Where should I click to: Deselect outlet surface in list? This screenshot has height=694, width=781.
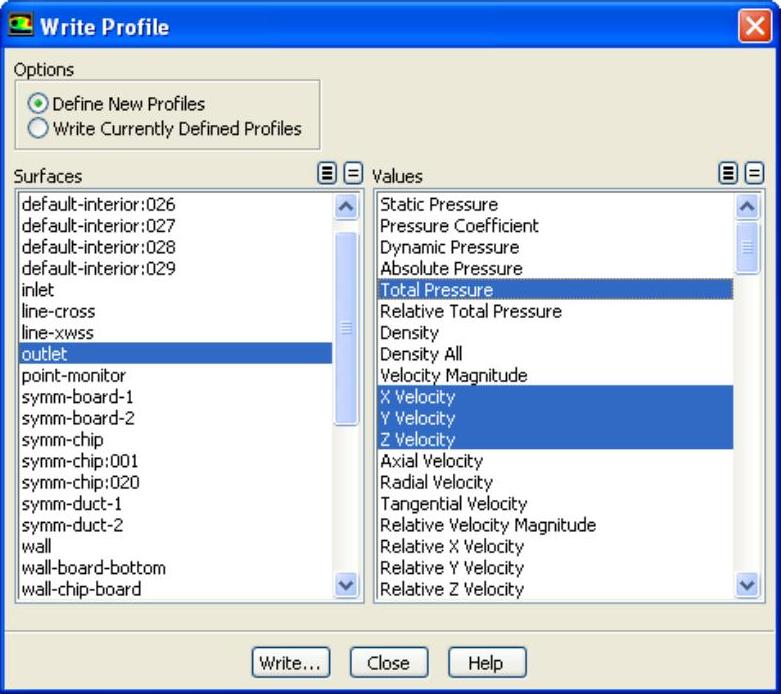pyautogui.click(x=44, y=354)
